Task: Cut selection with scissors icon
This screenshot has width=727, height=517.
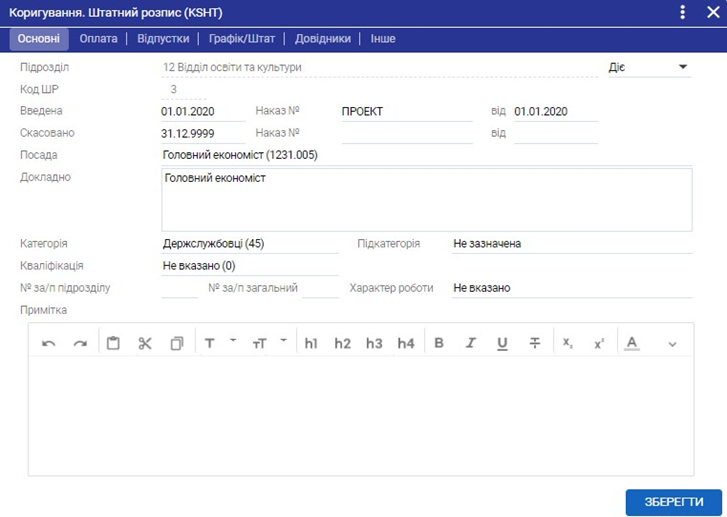Action: (145, 343)
